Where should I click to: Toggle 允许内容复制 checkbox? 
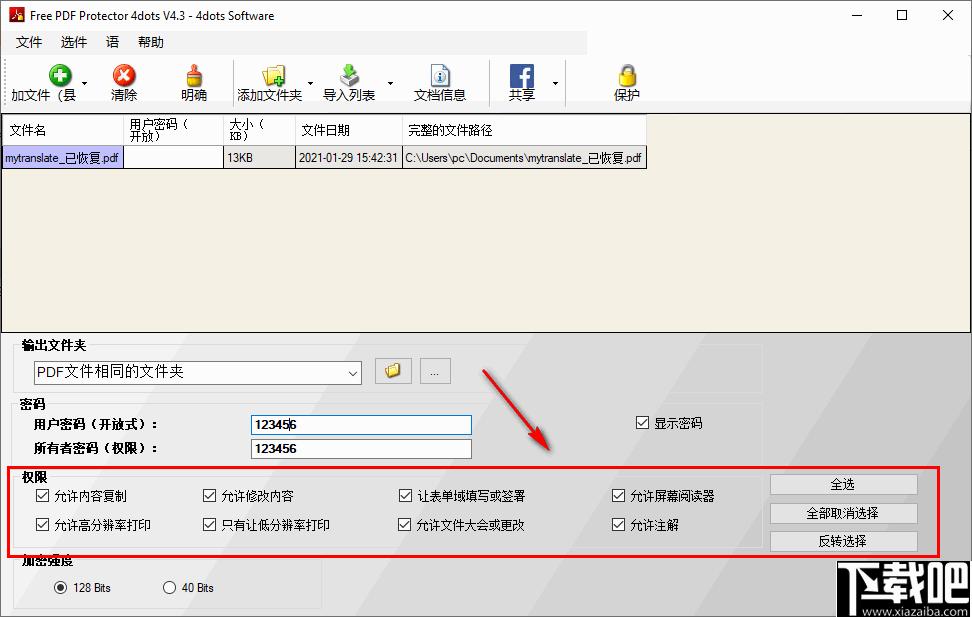click(x=42, y=495)
